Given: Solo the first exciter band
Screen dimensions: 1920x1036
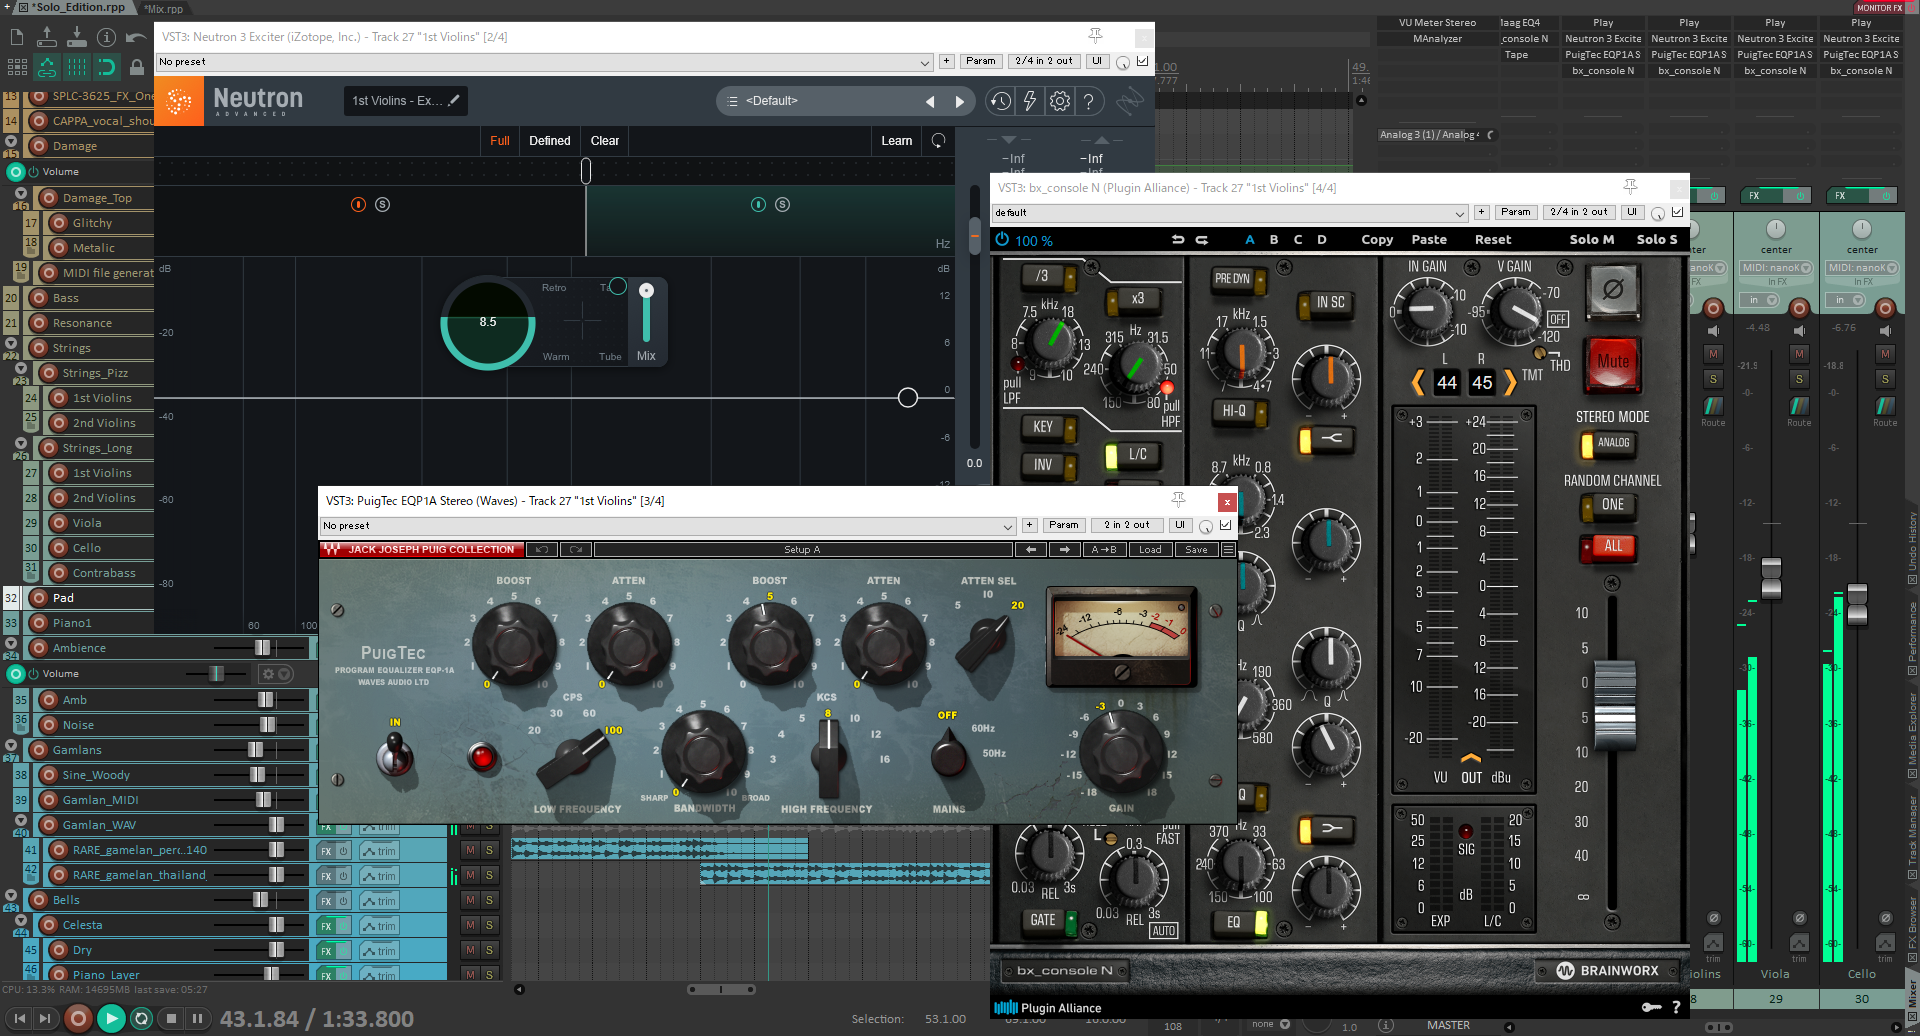Looking at the screenshot, I should tap(382, 204).
